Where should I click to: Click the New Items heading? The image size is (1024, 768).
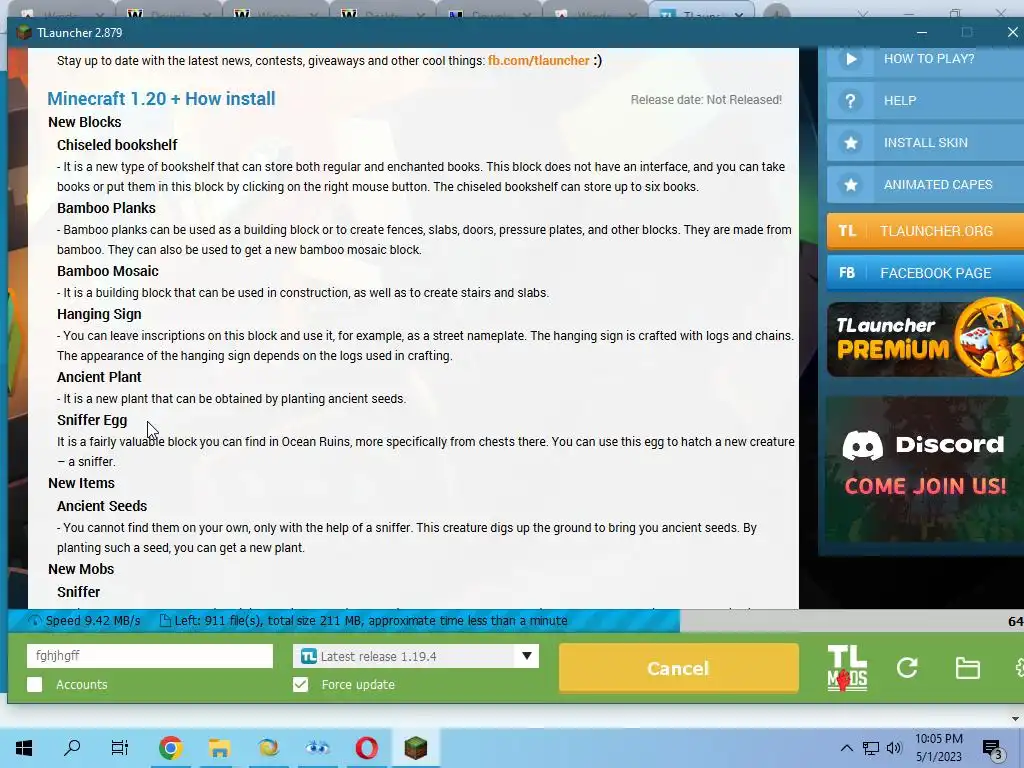pos(81,483)
